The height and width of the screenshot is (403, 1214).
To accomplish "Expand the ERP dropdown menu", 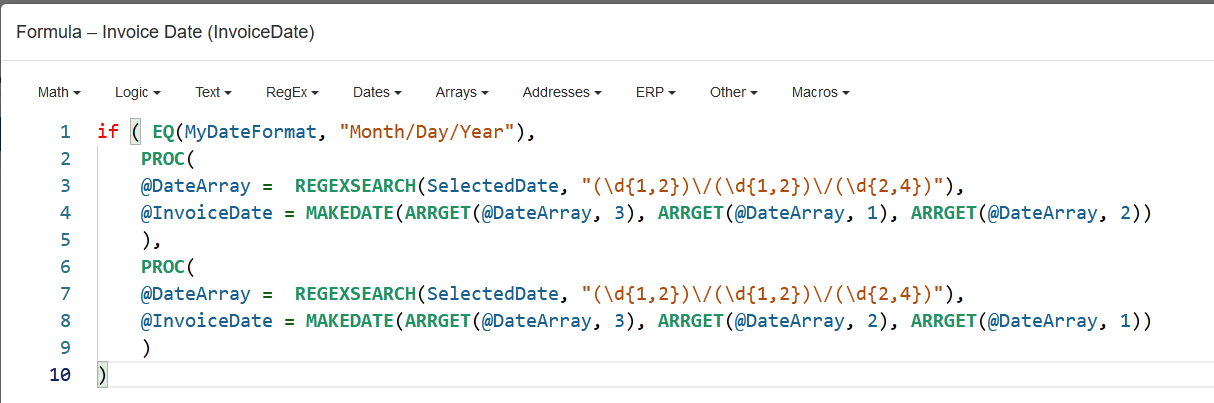I will coord(656,92).
